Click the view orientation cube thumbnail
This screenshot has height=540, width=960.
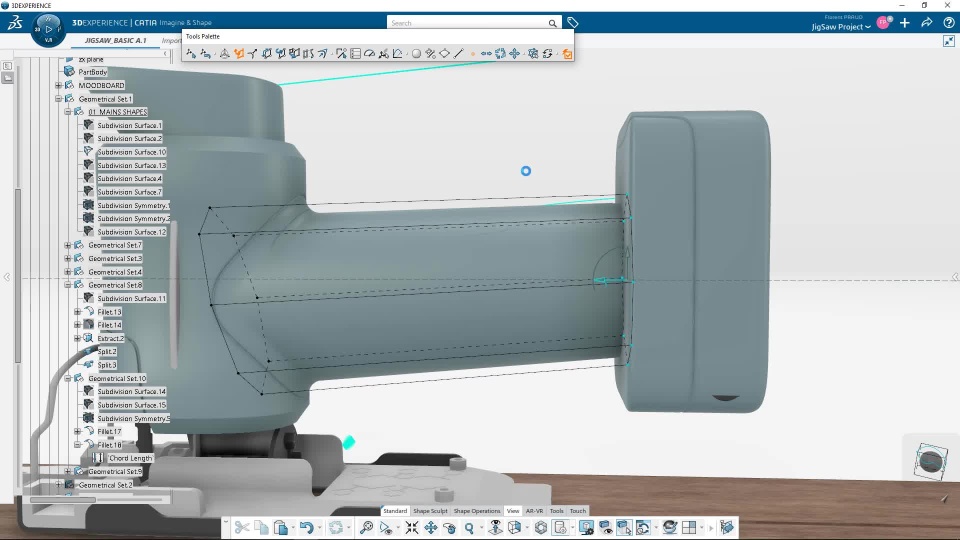932,460
